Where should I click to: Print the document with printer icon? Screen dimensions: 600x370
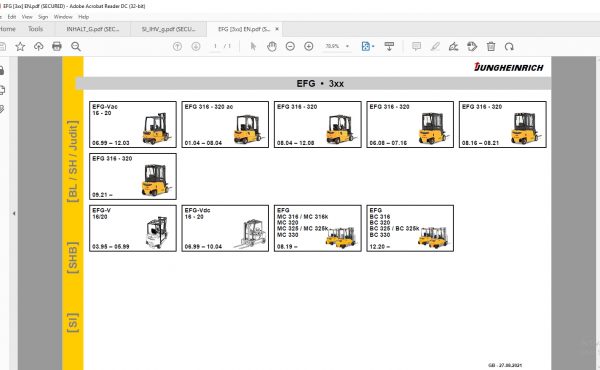coord(57,47)
